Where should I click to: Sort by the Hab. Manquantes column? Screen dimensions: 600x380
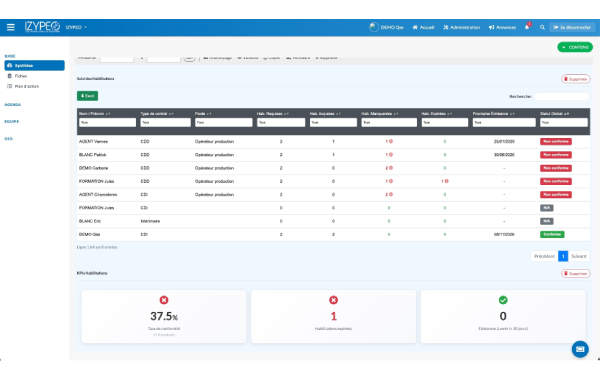(x=380, y=114)
